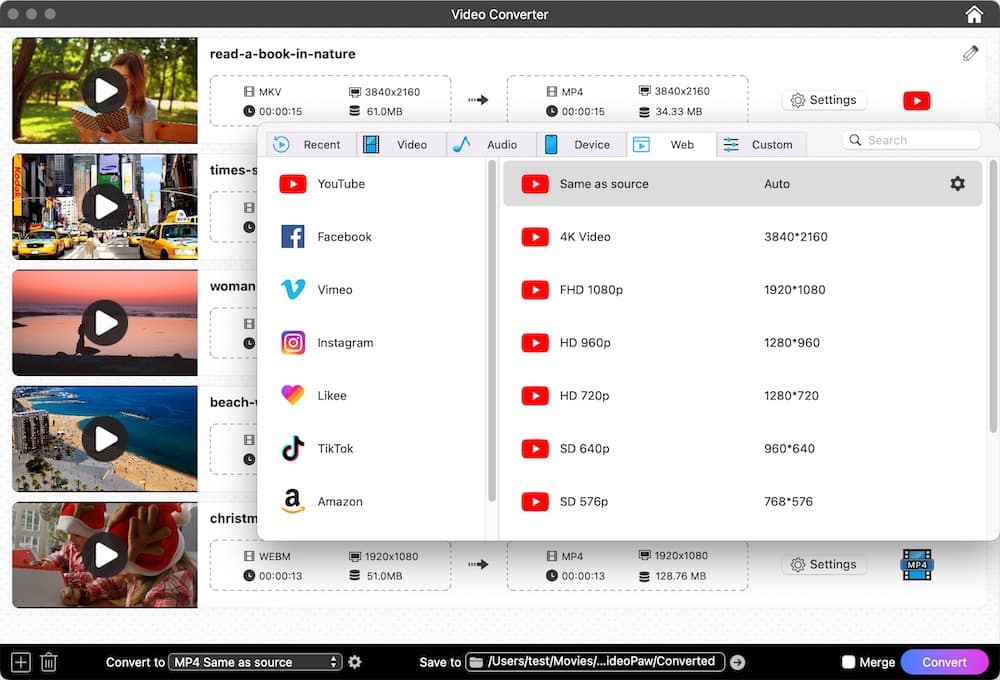The image size is (1000, 680).
Task: Open the gear settings for Same as source preset
Action: [957, 183]
